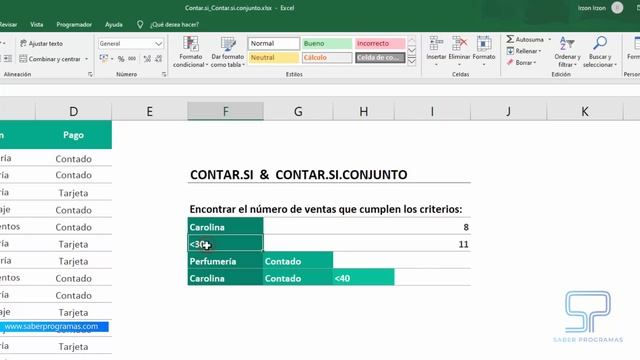The width and height of the screenshot is (640, 360).
Task: Apply the Cálculo cell style
Action: 327,58
